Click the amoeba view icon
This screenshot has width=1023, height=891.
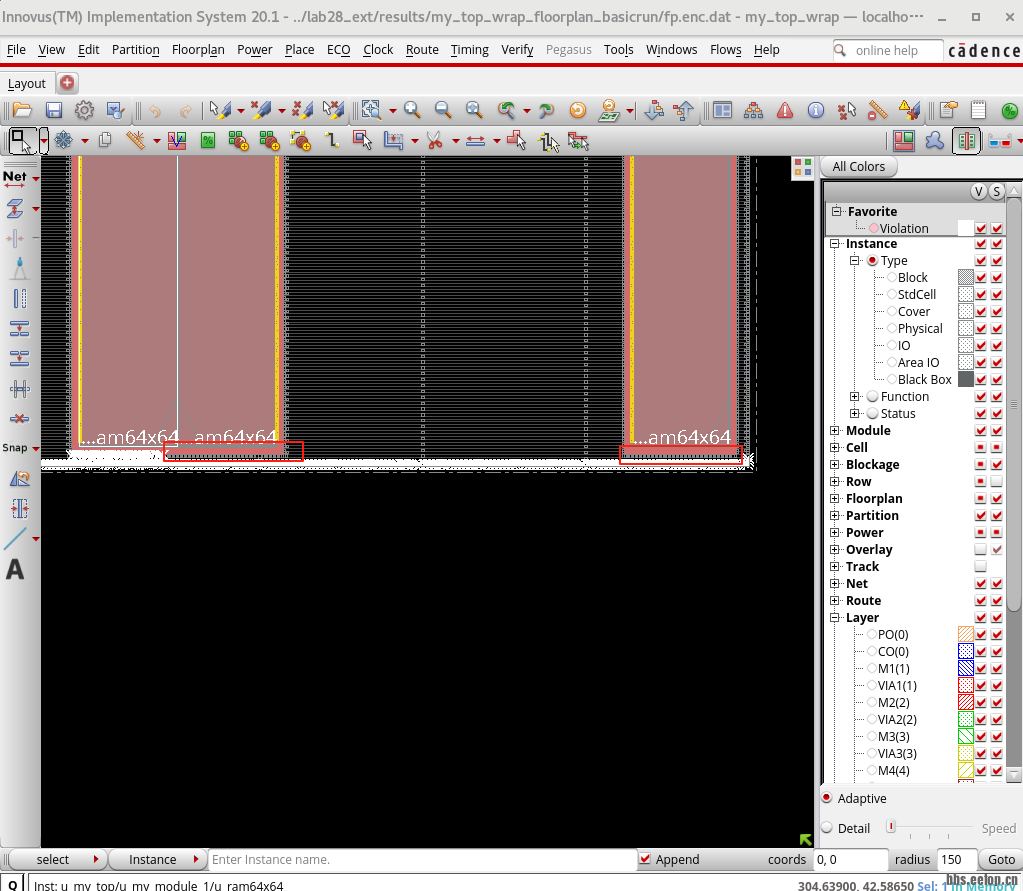[935, 141]
